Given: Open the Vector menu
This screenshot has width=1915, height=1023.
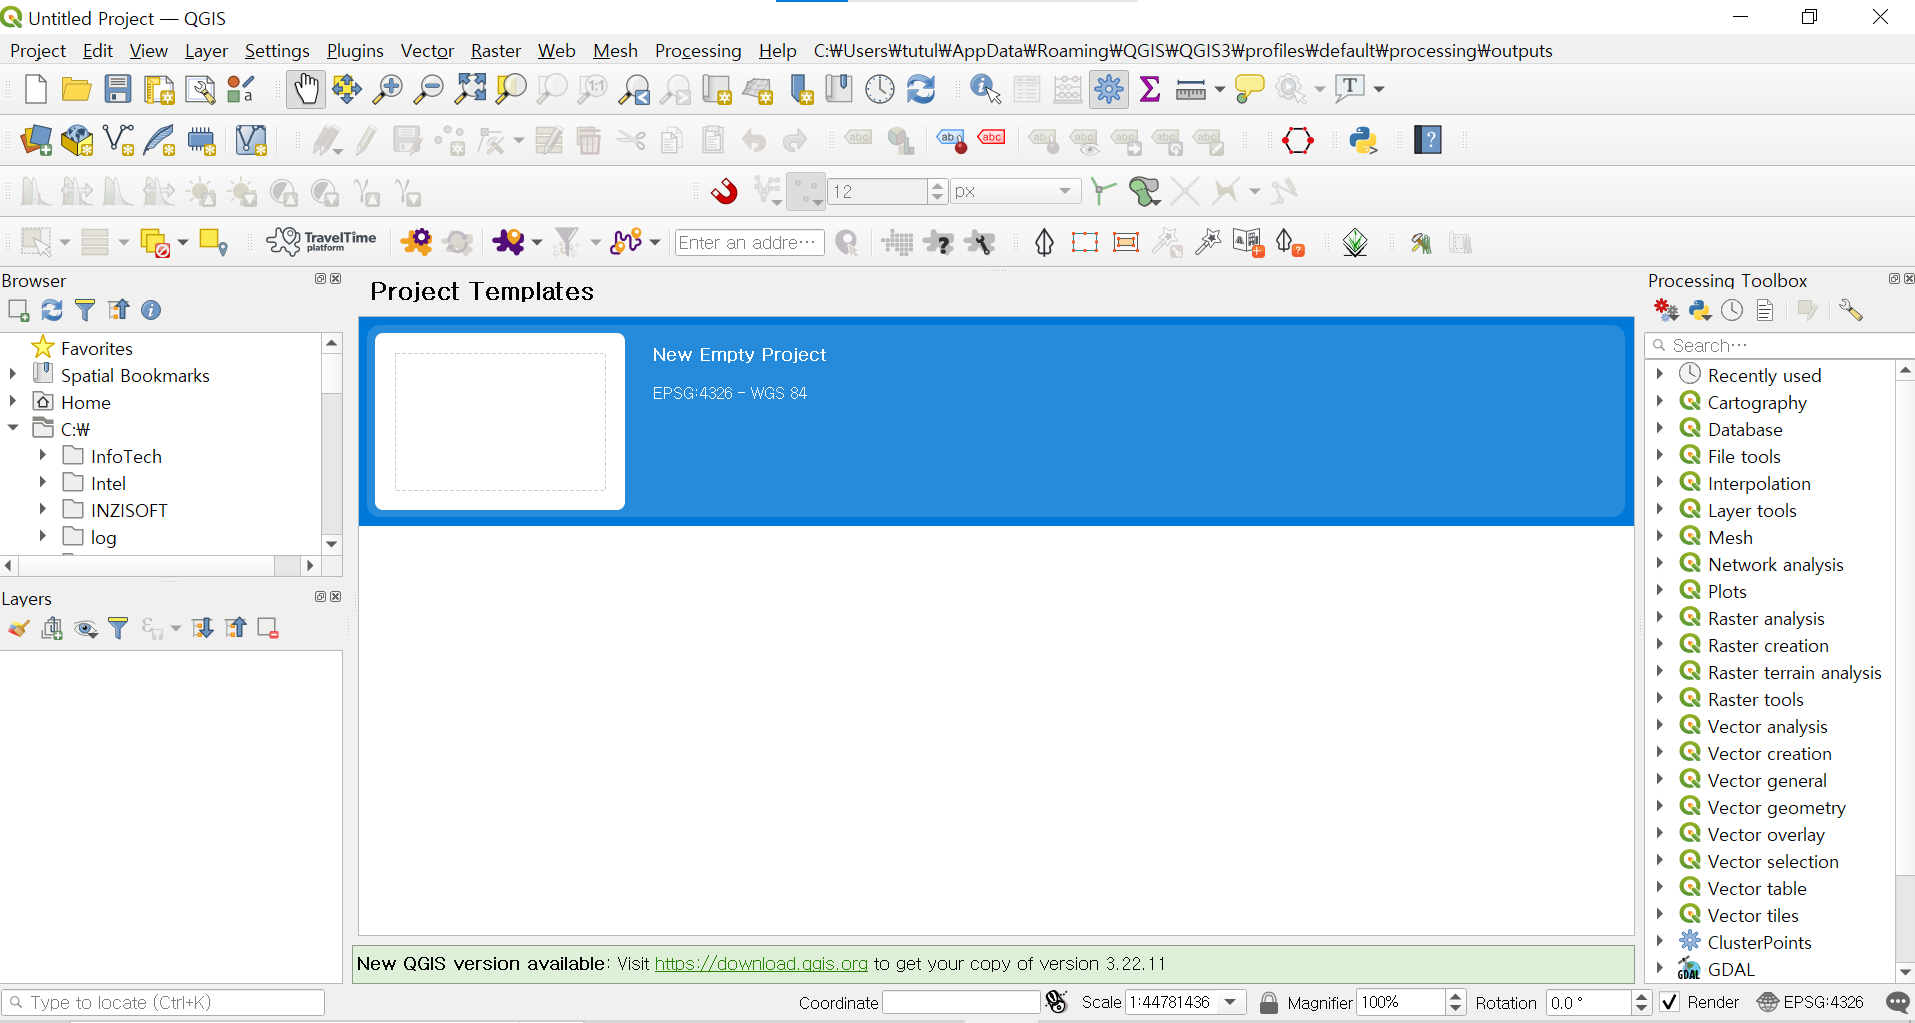Looking at the screenshot, I should [x=427, y=51].
